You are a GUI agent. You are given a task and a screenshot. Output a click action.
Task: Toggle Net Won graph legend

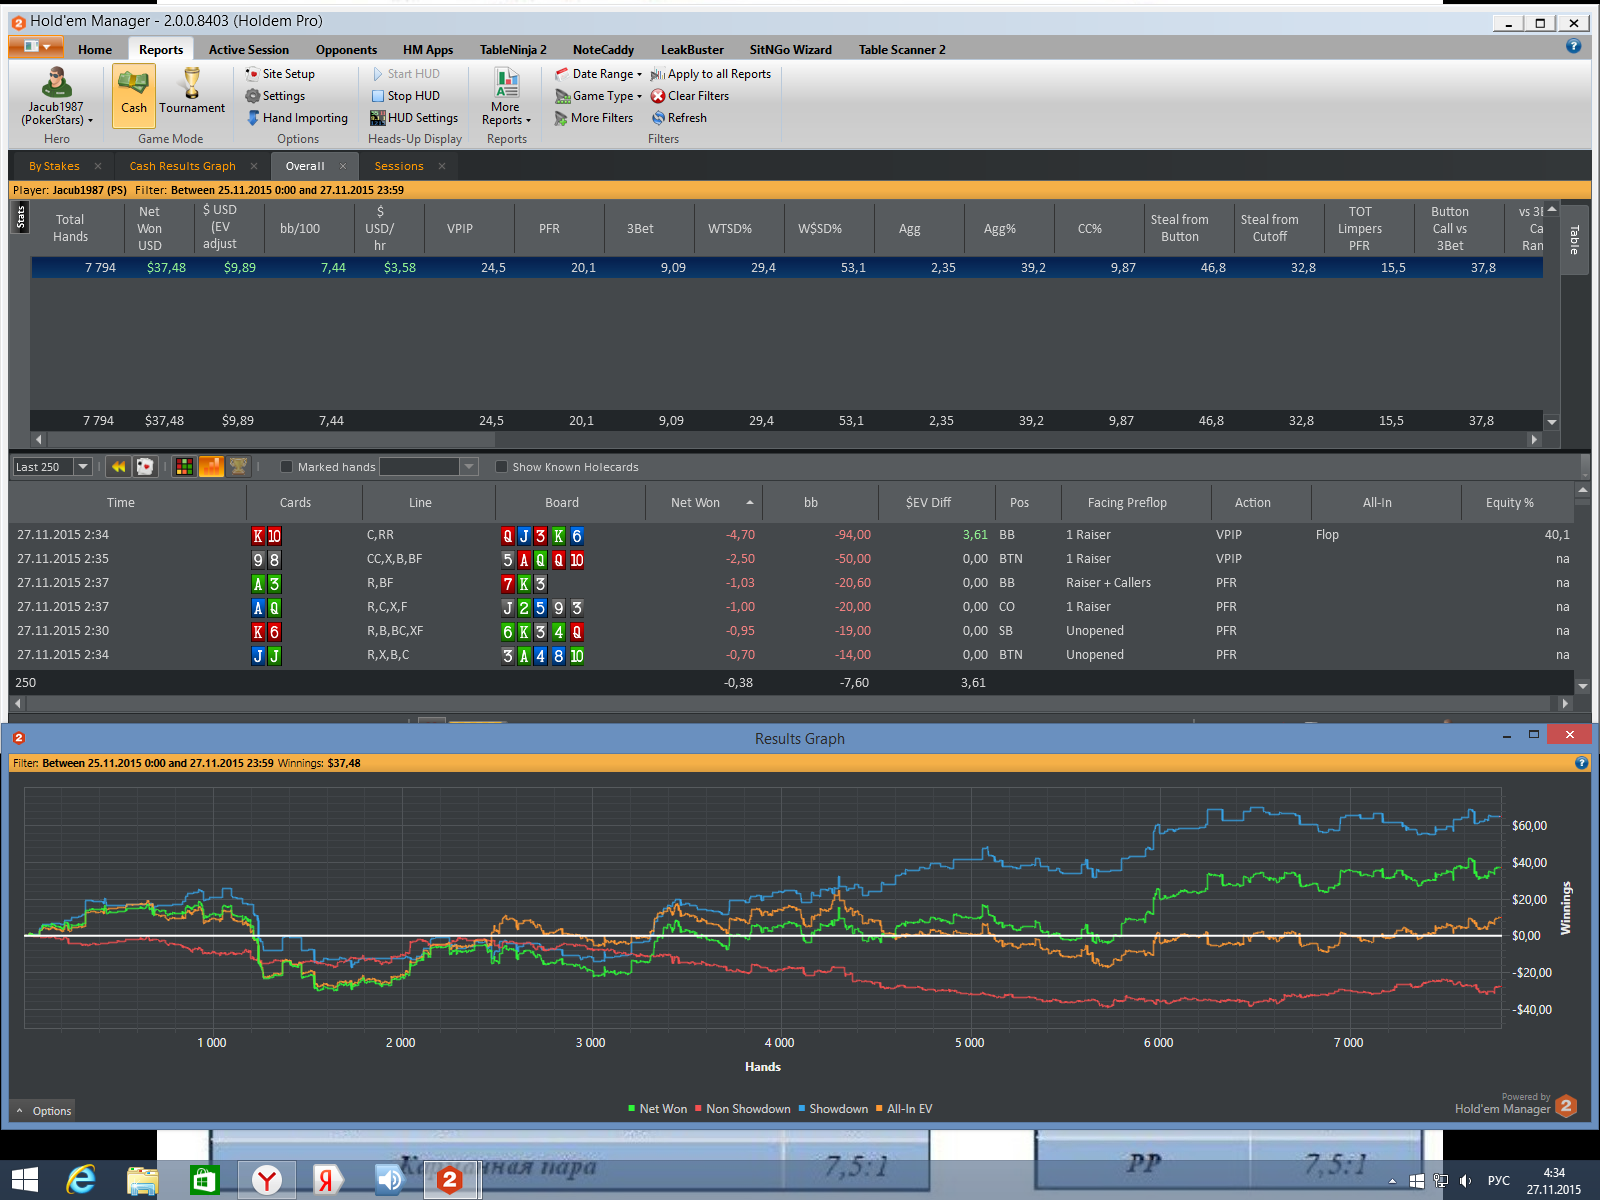(657, 1109)
